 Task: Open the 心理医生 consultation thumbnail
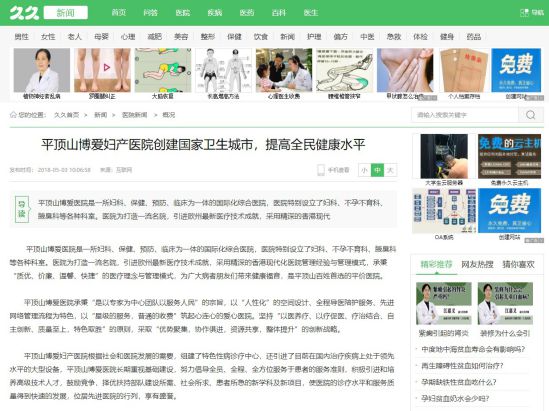[x=284, y=70]
